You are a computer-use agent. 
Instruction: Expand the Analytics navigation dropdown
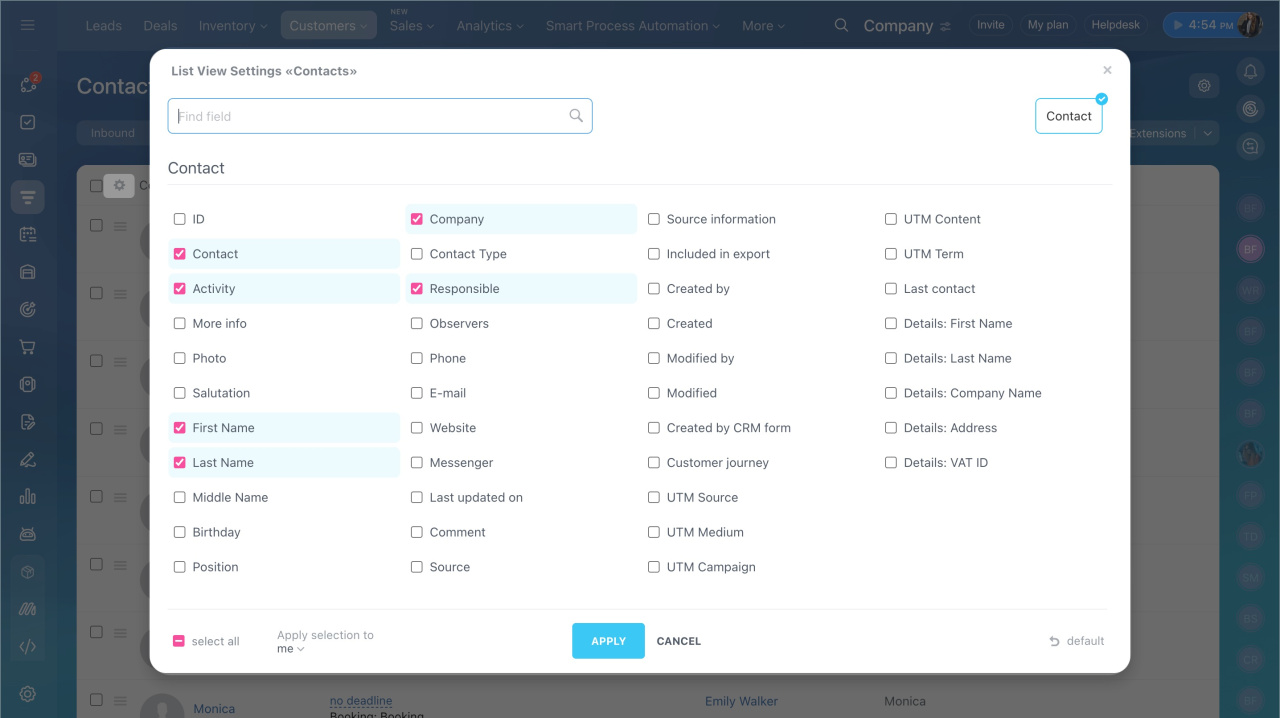tap(491, 26)
